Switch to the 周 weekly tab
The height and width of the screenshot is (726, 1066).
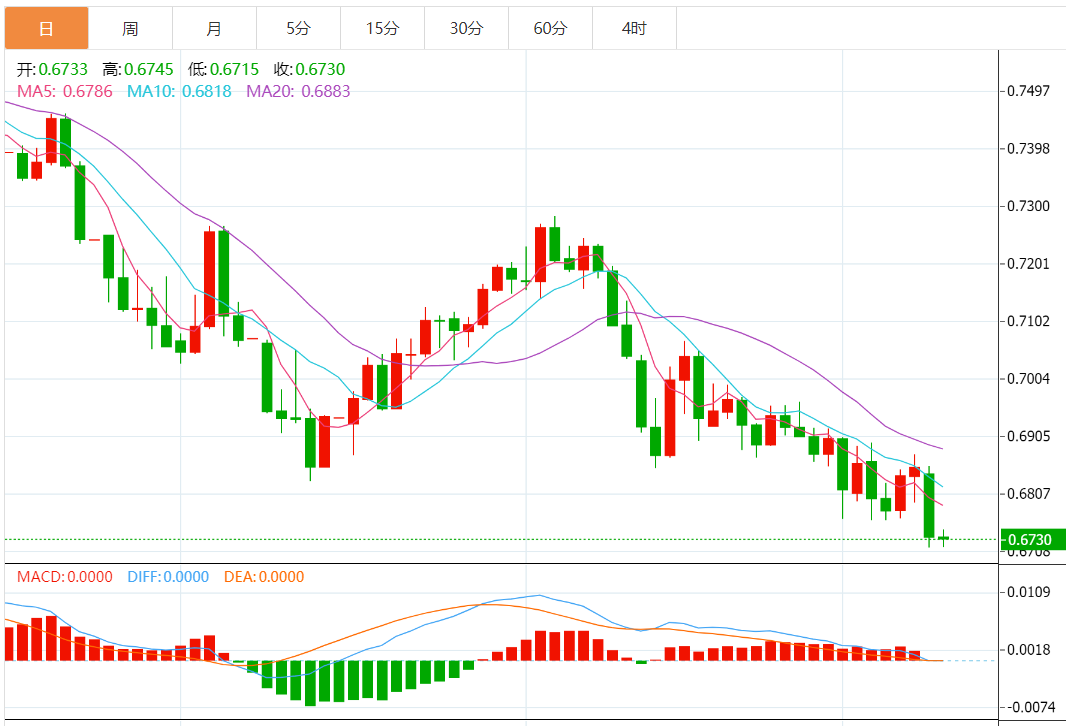131,29
